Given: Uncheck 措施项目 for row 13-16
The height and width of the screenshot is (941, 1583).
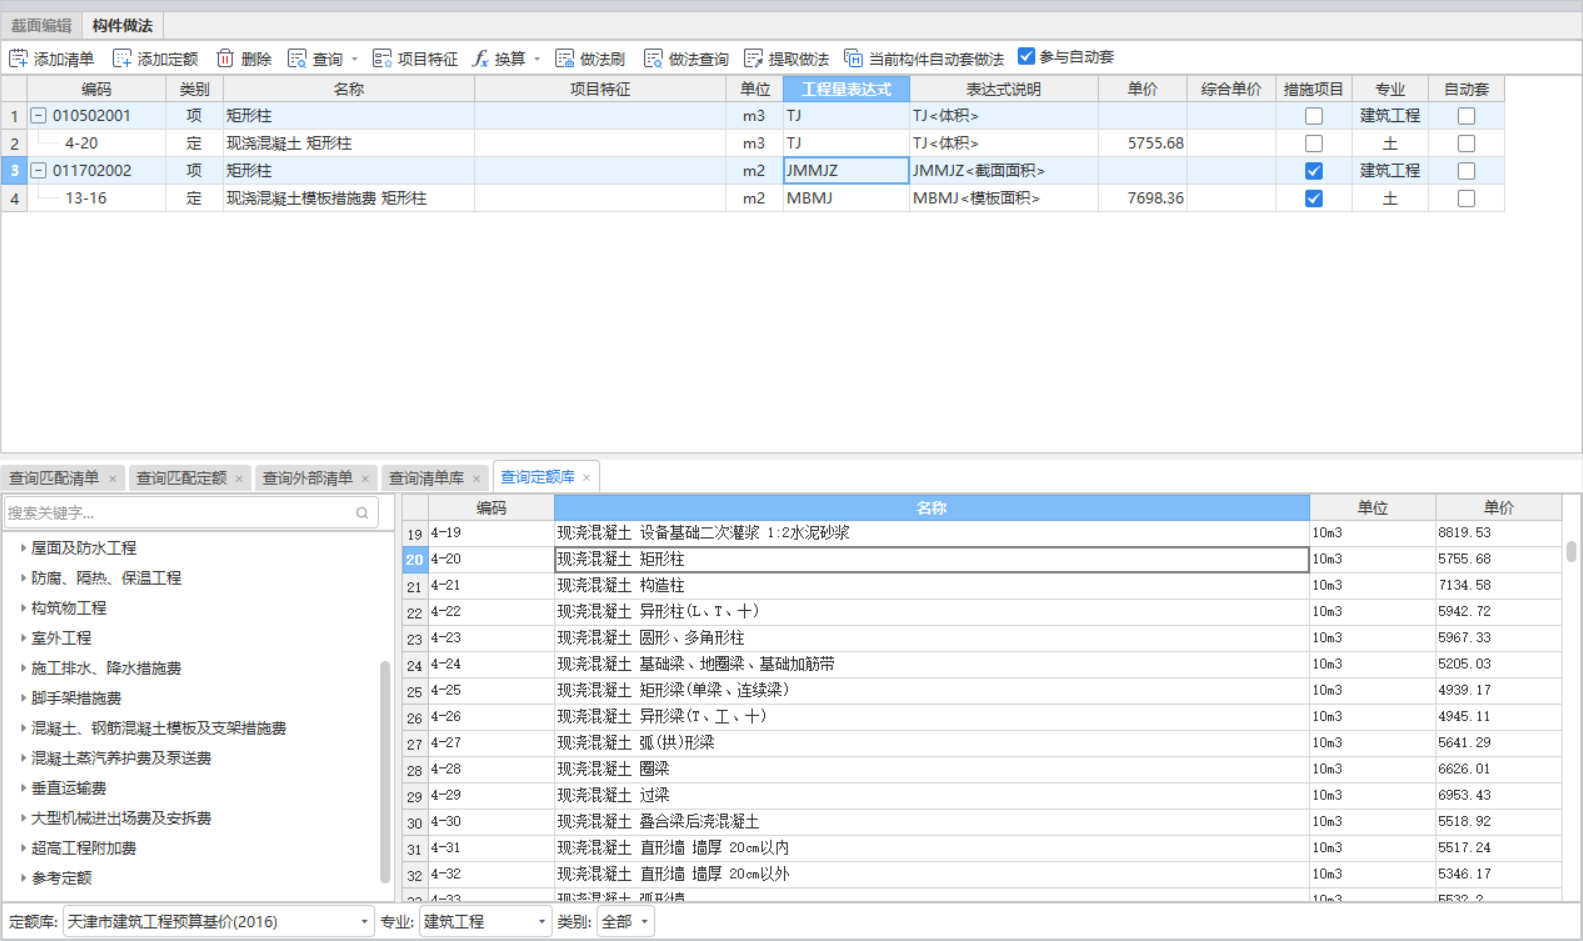Looking at the screenshot, I should coord(1314,199).
